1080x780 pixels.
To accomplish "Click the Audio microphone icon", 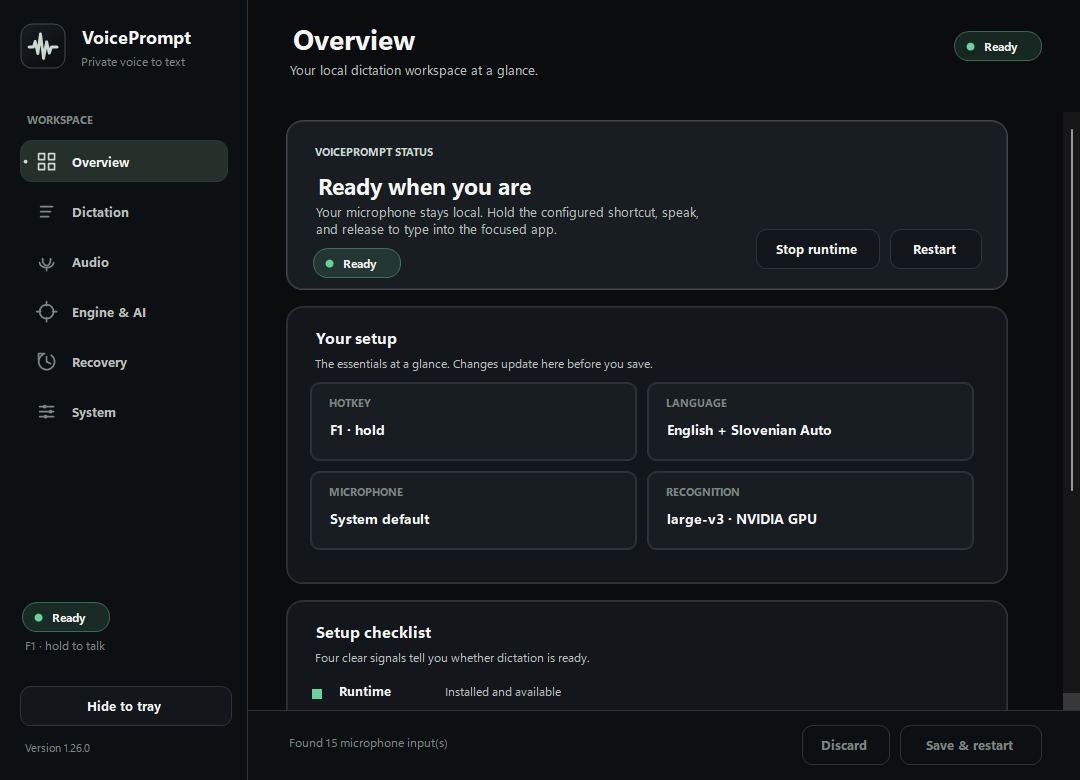I will tap(46, 263).
